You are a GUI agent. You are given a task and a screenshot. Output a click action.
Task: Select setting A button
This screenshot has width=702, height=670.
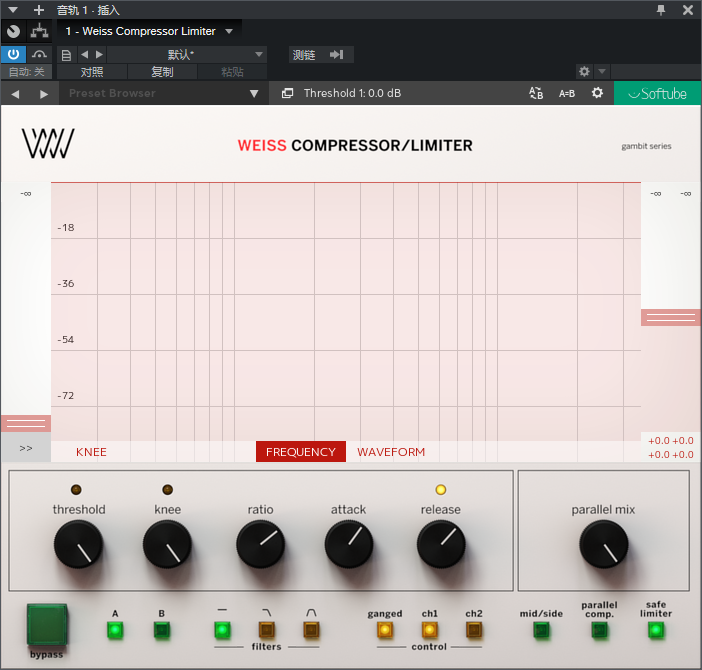(x=115, y=630)
